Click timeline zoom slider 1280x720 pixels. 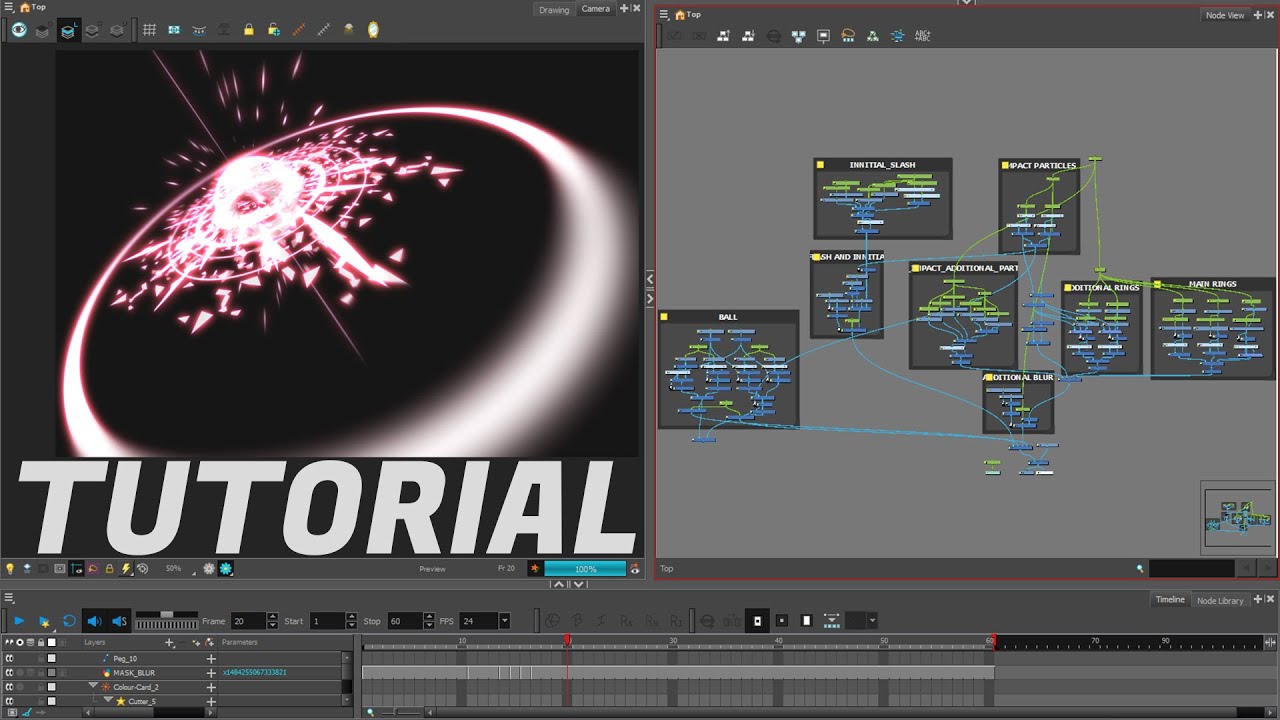(401, 712)
